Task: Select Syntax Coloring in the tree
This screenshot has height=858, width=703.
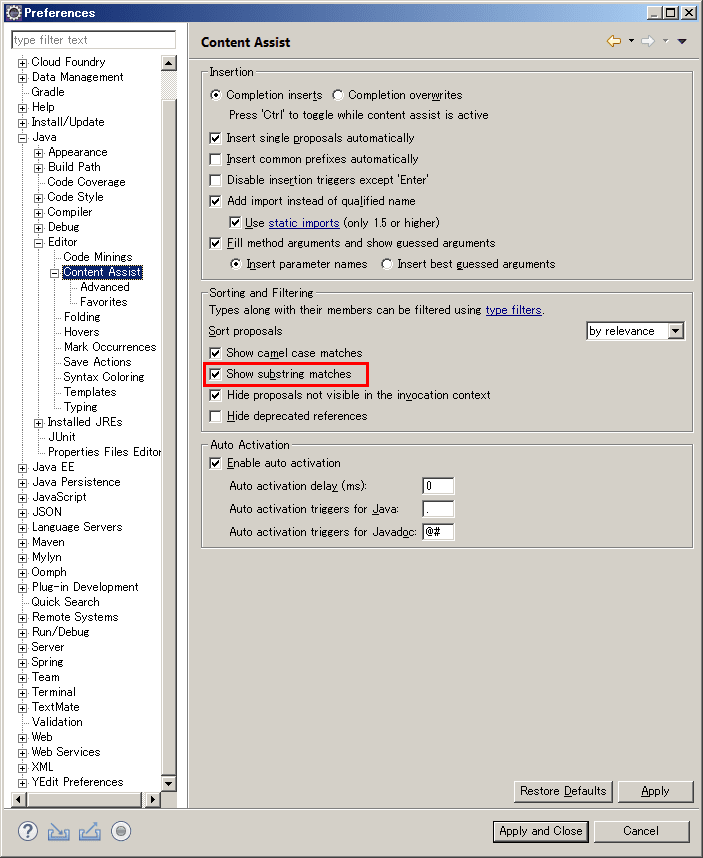Action: pyautogui.click(x=103, y=377)
